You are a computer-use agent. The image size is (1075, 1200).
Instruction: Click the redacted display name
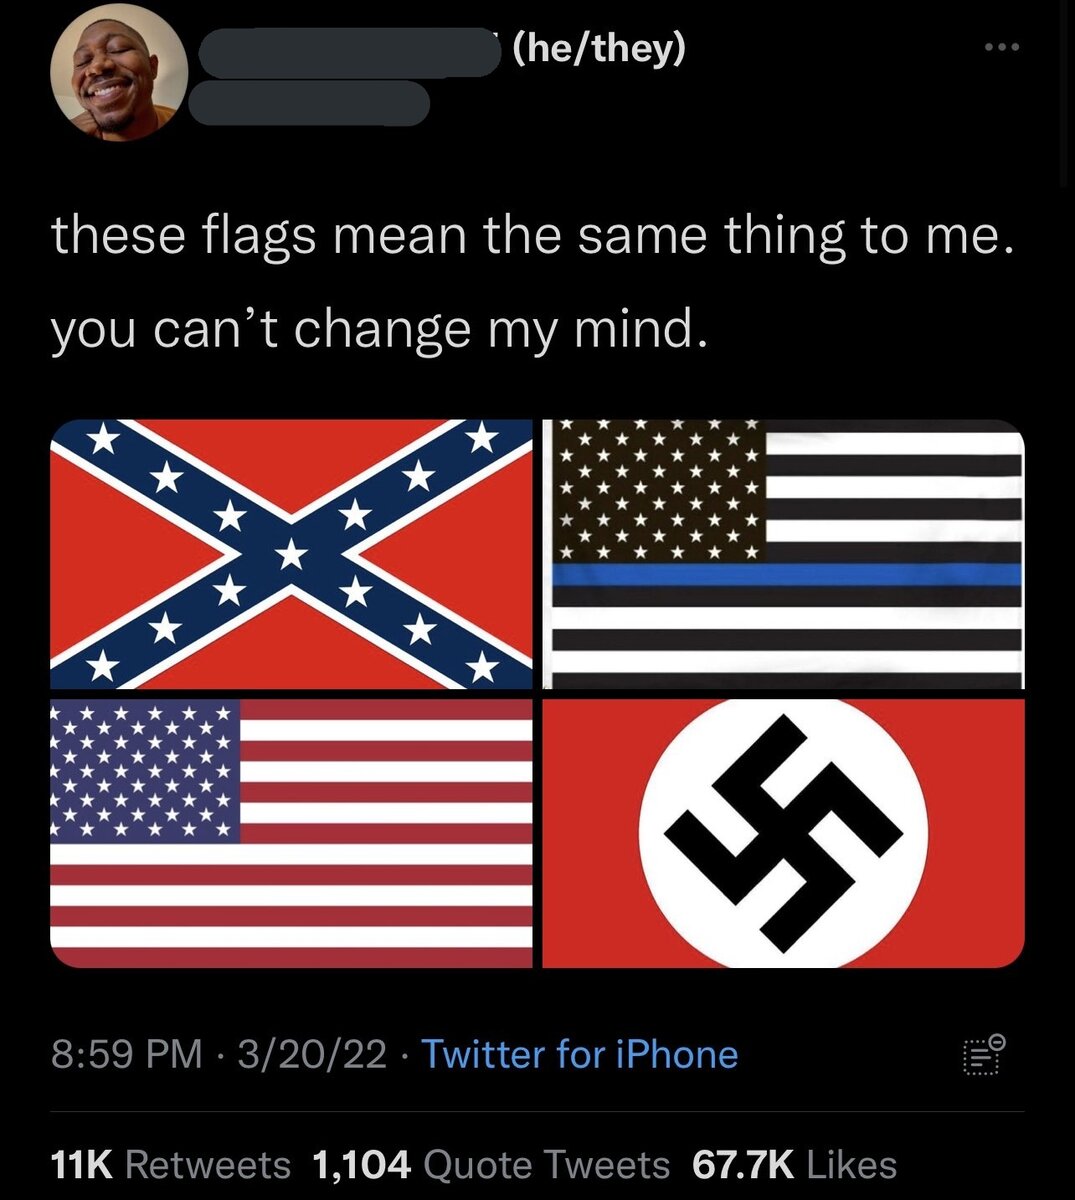pyautogui.click(x=350, y=52)
